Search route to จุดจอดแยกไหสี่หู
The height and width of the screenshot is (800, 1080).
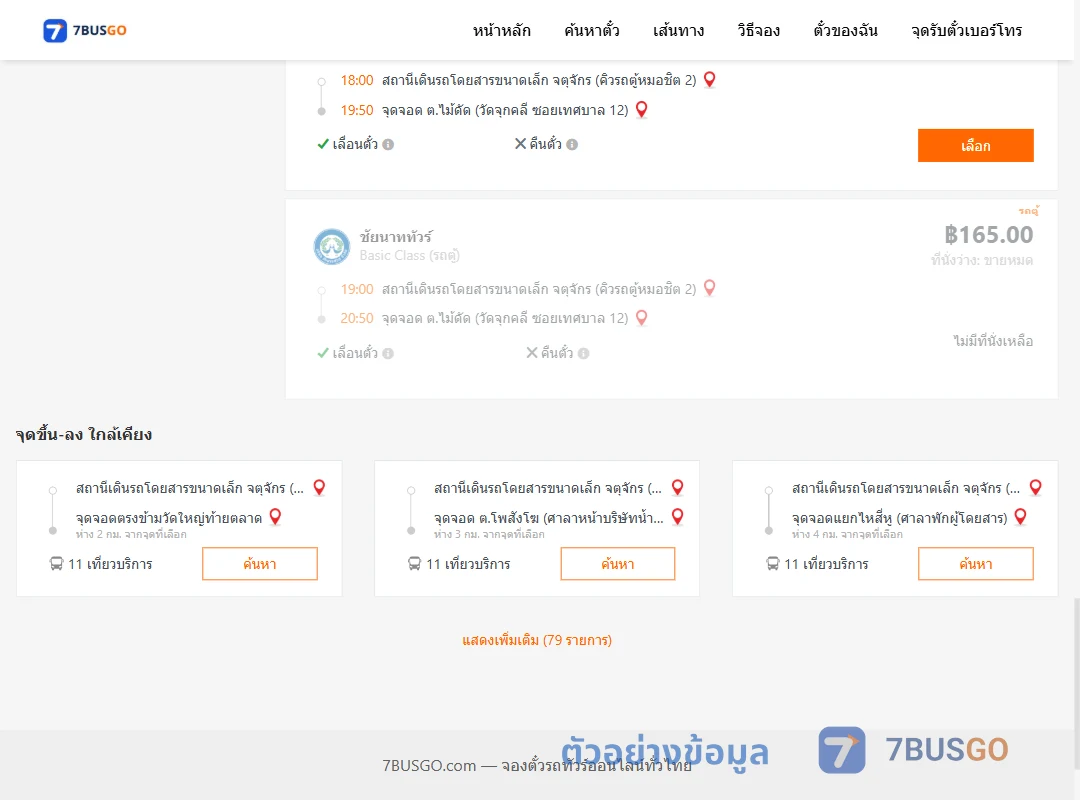pos(975,564)
